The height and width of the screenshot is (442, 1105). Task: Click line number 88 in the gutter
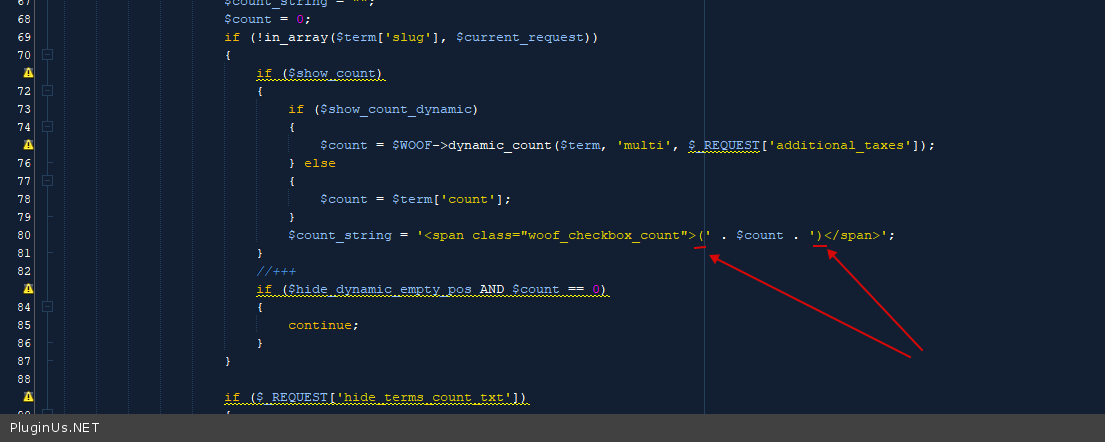click(24, 379)
